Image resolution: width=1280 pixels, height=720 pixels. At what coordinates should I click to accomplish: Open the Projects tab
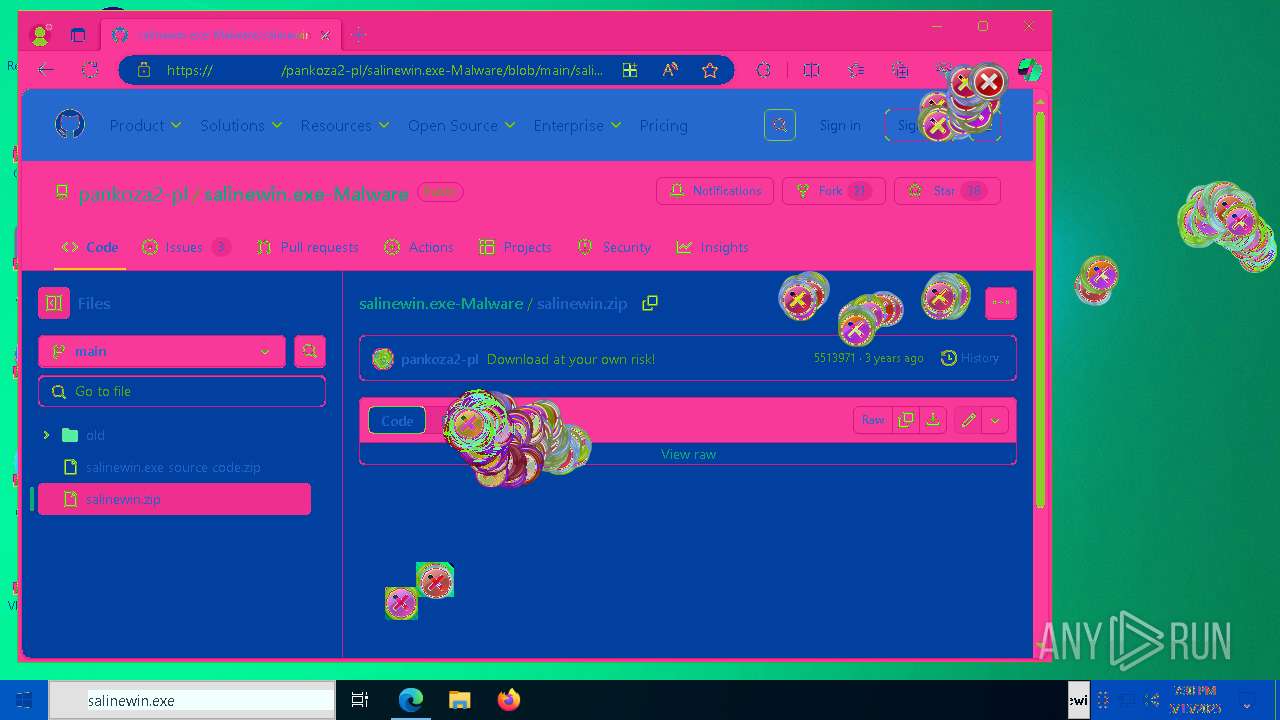[516, 247]
